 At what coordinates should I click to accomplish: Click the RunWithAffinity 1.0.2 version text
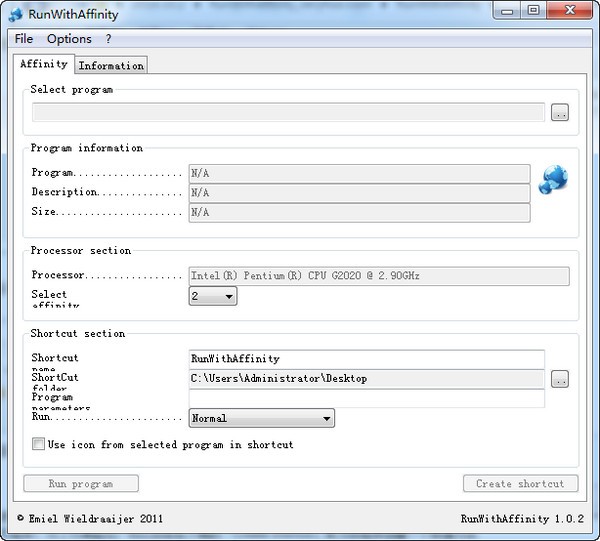522,519
